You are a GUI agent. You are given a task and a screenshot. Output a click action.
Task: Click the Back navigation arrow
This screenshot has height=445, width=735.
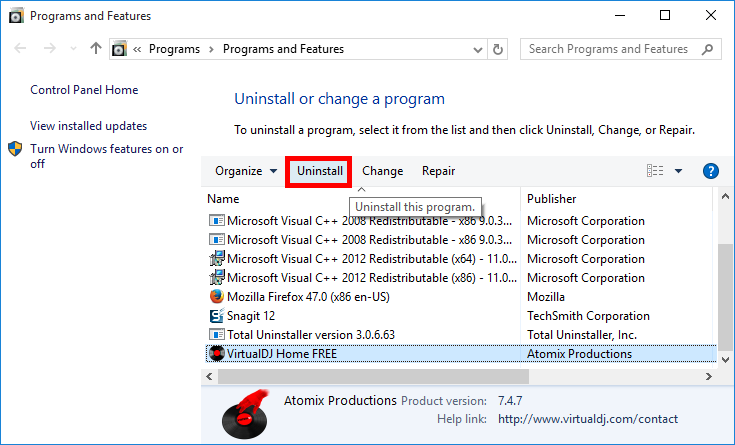[x=20, y=48]
